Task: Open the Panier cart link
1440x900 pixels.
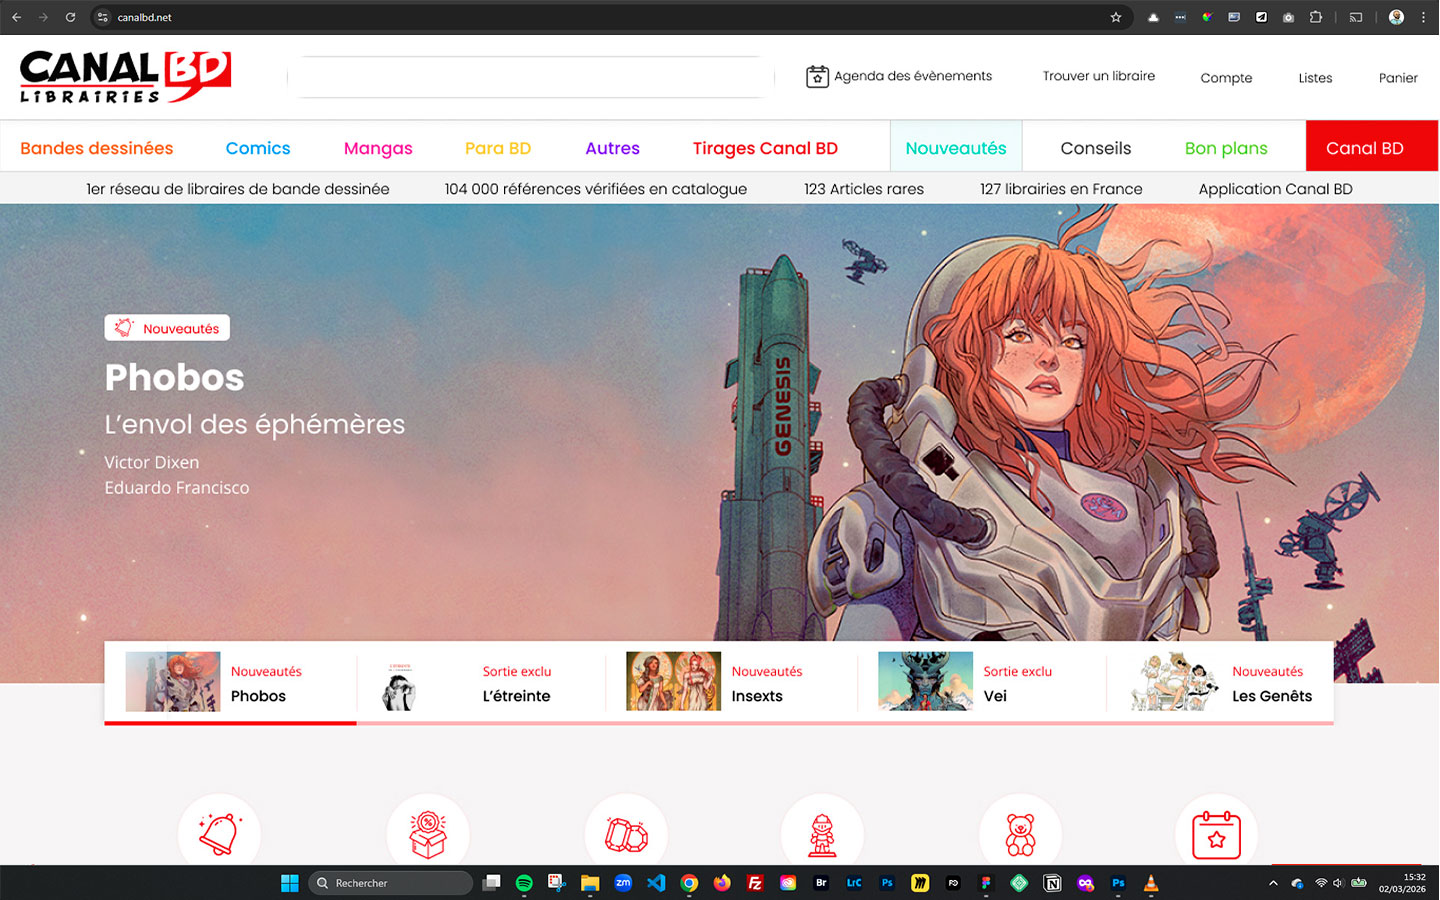Action: coord(1398,78)
